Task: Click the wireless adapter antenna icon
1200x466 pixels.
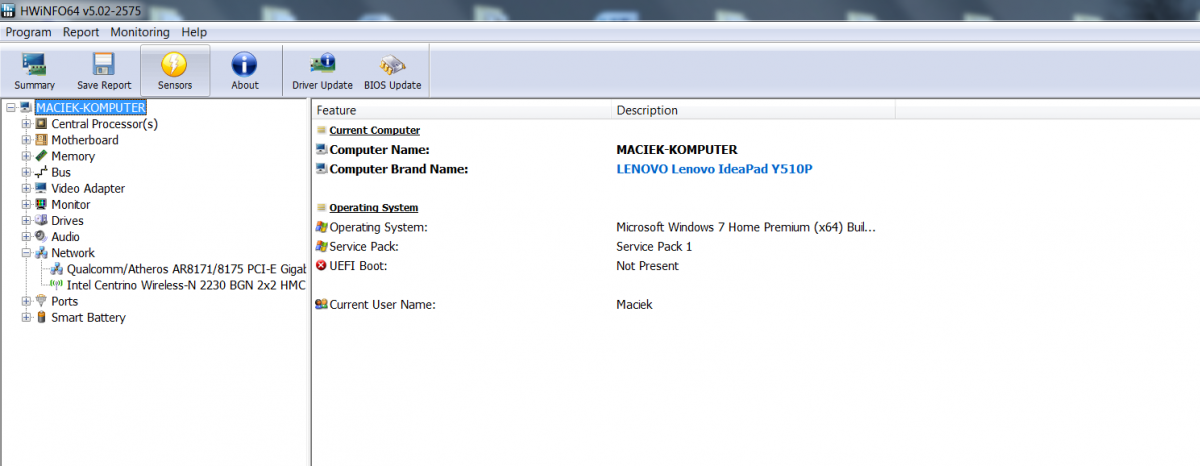Action: [x=57, y=285]
